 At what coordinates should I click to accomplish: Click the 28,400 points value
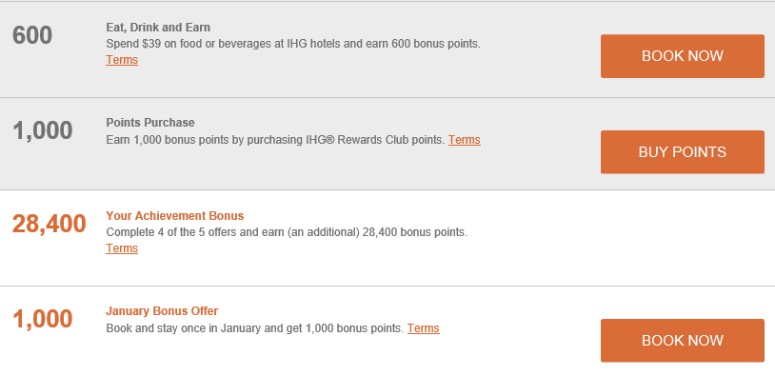49,224
